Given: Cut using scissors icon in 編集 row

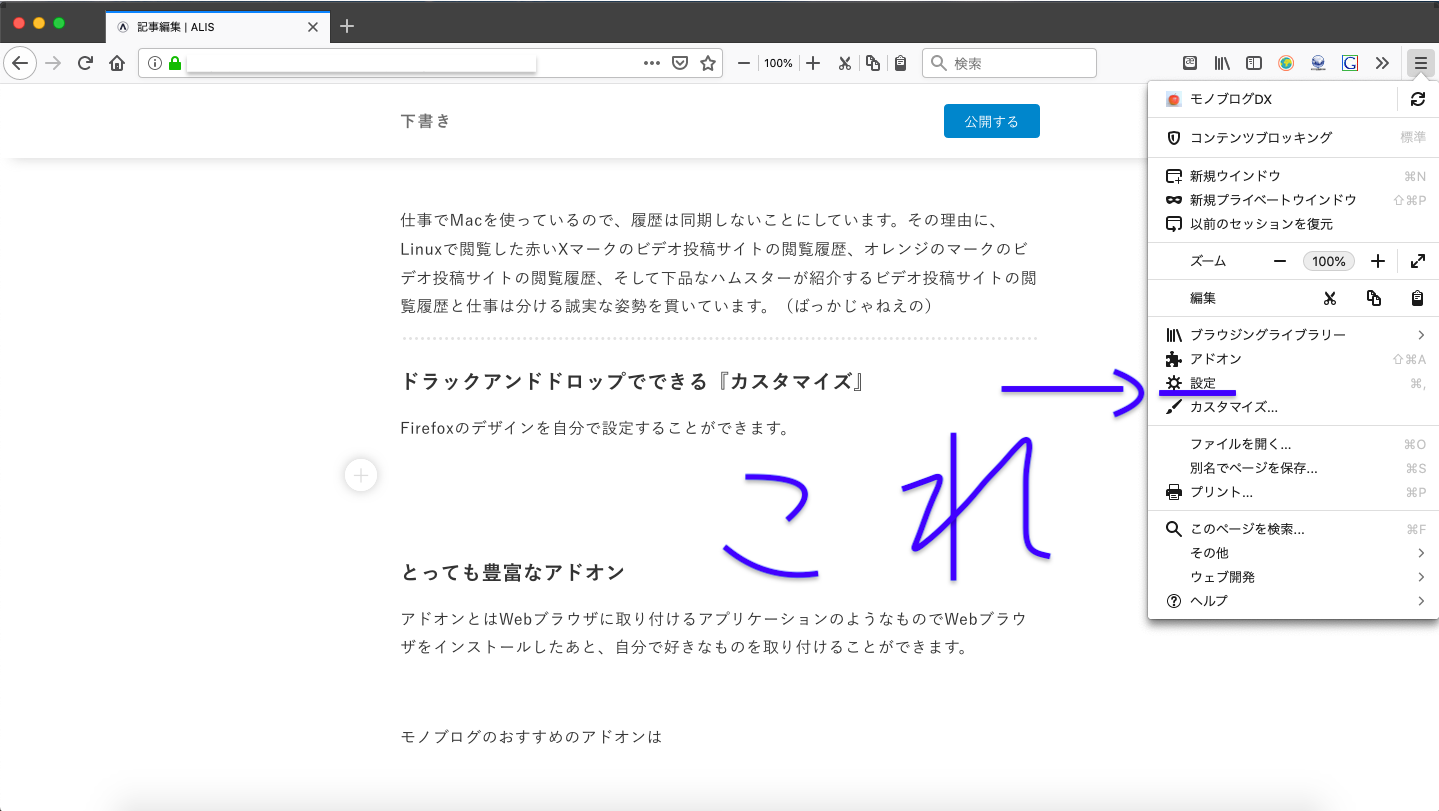Looking at the screenshot, I should point(1330,298).
